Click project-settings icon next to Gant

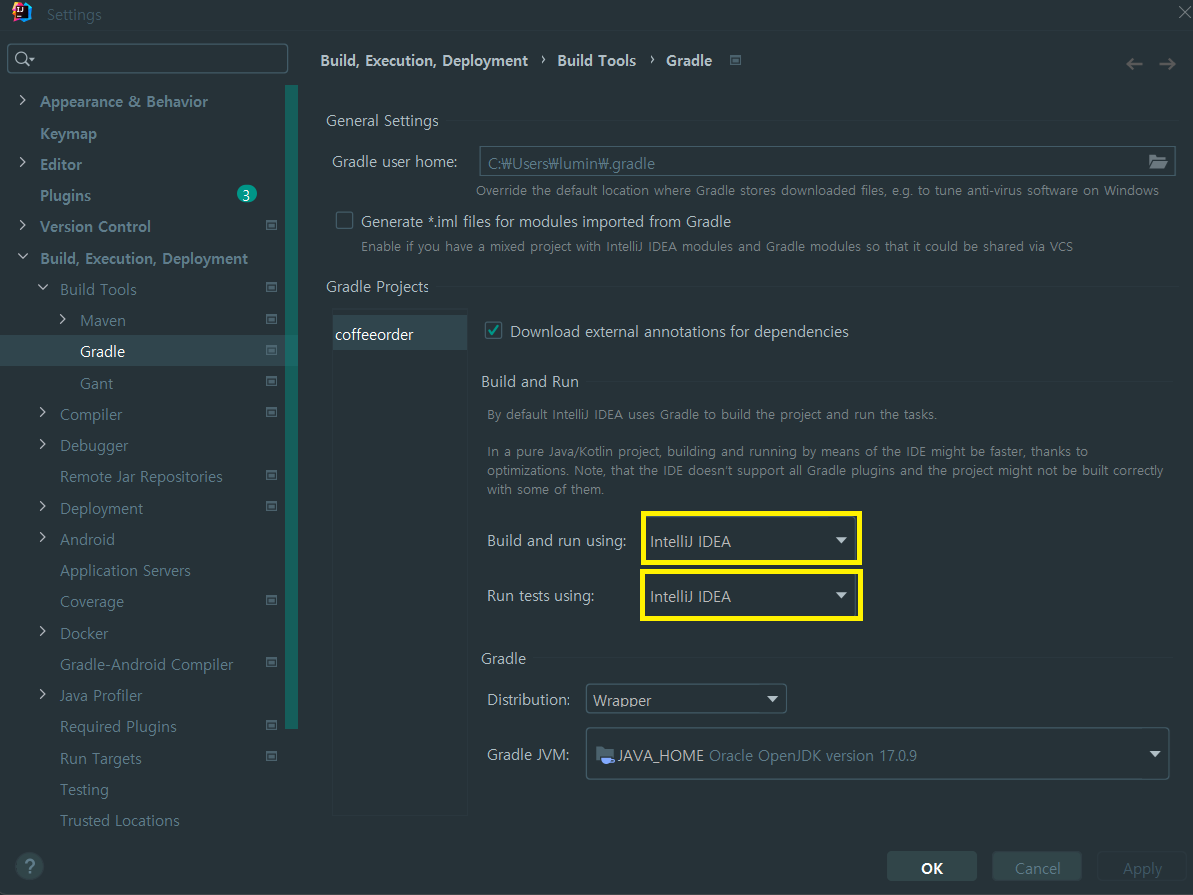pyautogui.click(x=271, y=381)
